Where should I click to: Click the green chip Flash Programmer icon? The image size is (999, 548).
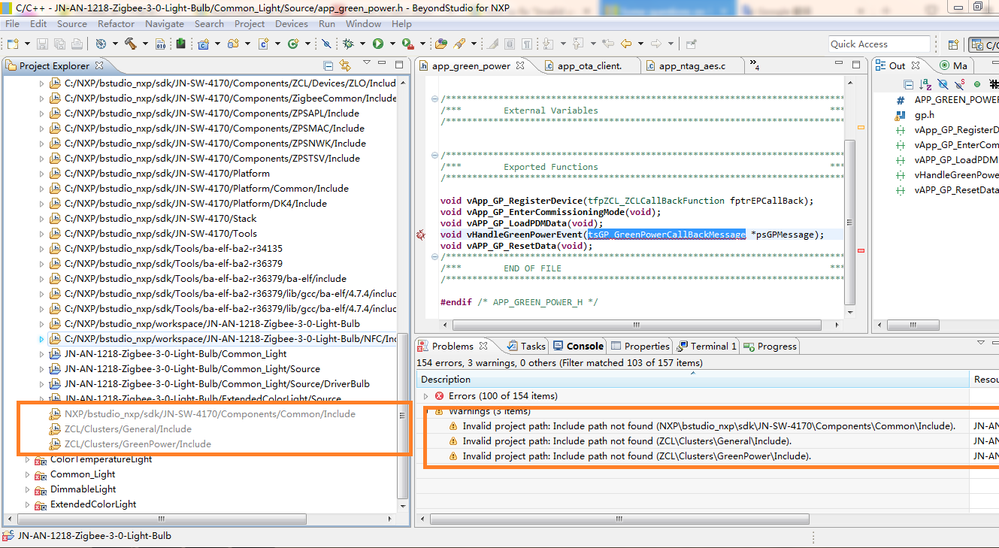181,43
